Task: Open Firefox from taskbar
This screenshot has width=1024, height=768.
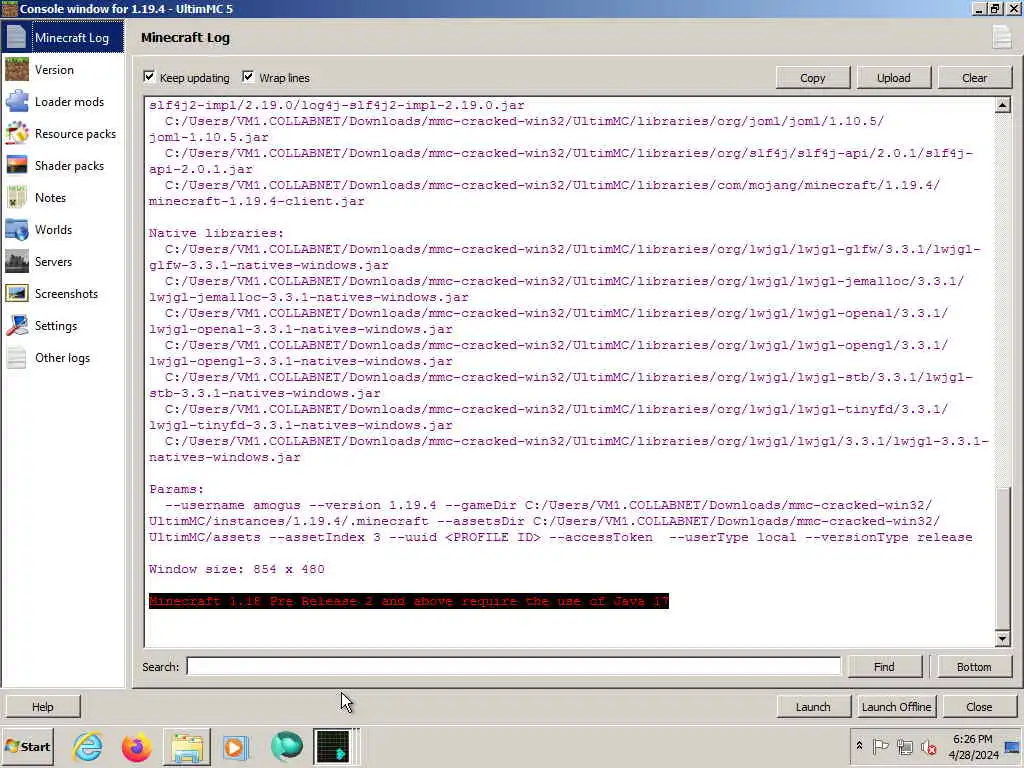Action: 136,746
